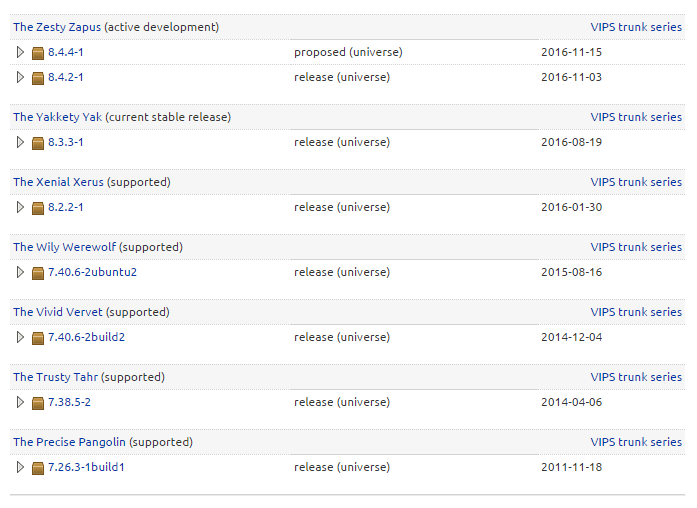Click the package icon beside 8.4.4-1

click(38, 53)
